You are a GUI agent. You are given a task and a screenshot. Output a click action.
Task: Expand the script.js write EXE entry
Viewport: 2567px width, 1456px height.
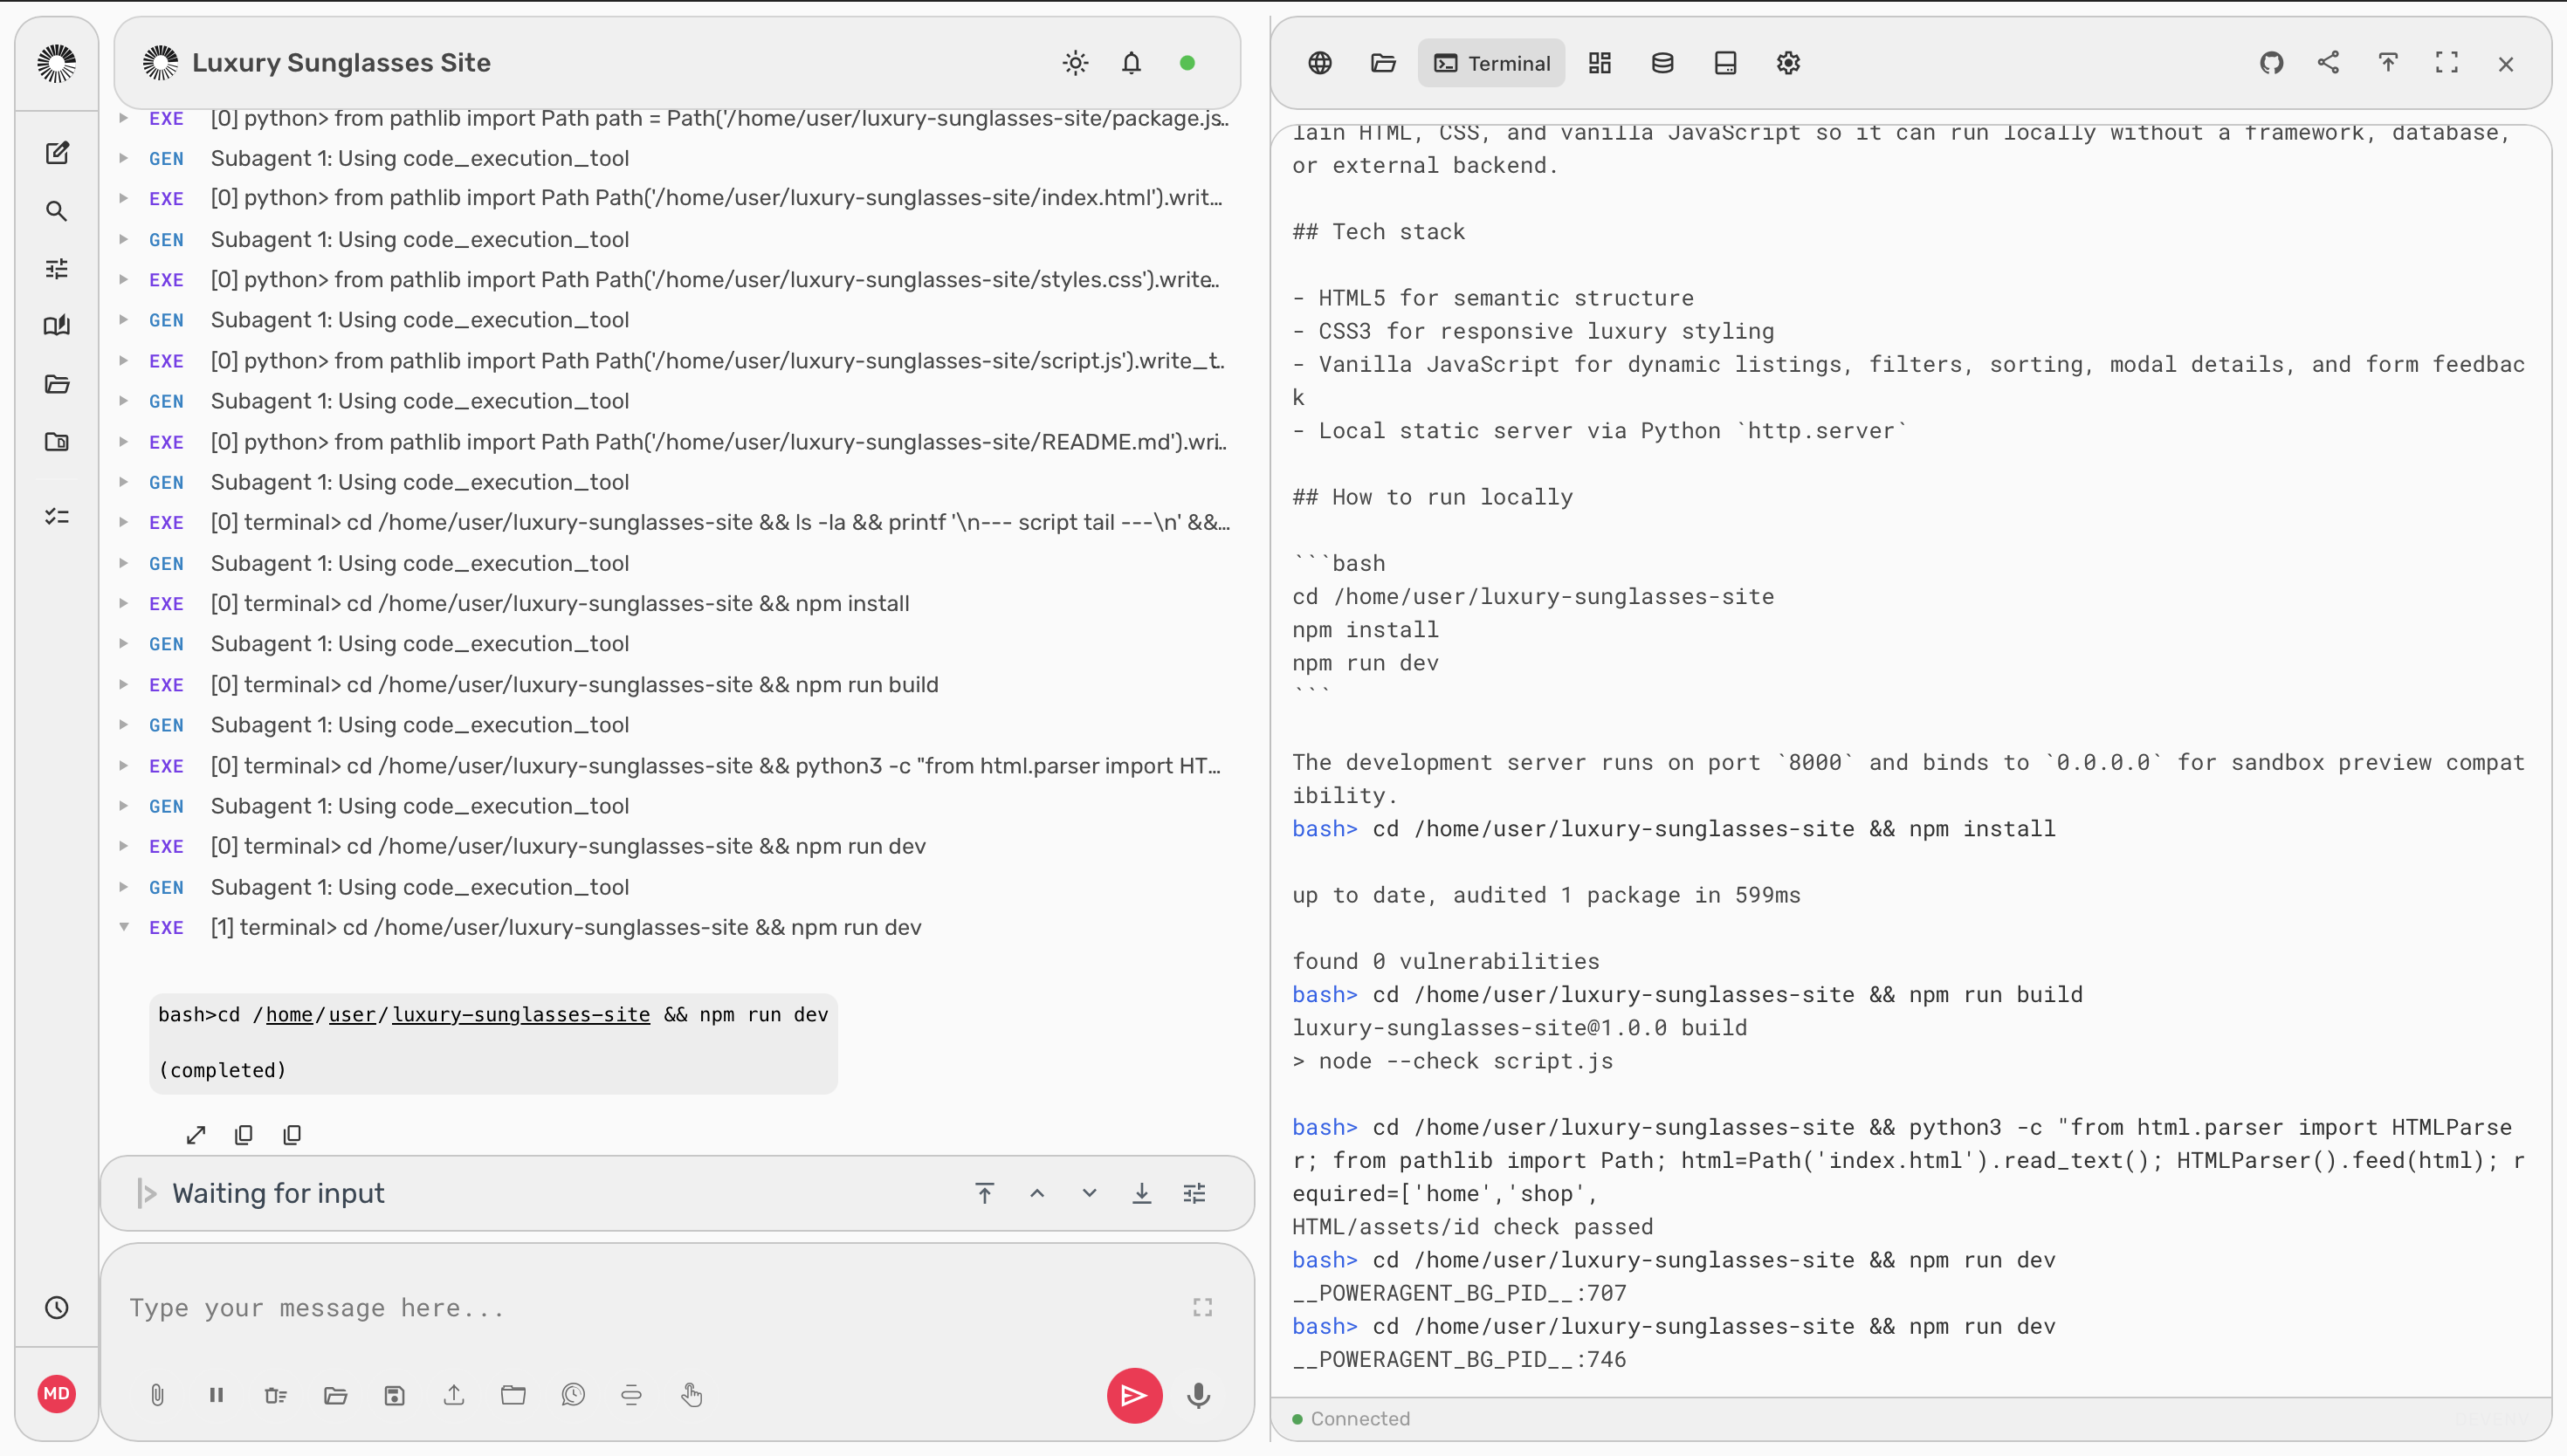[124, 360]
